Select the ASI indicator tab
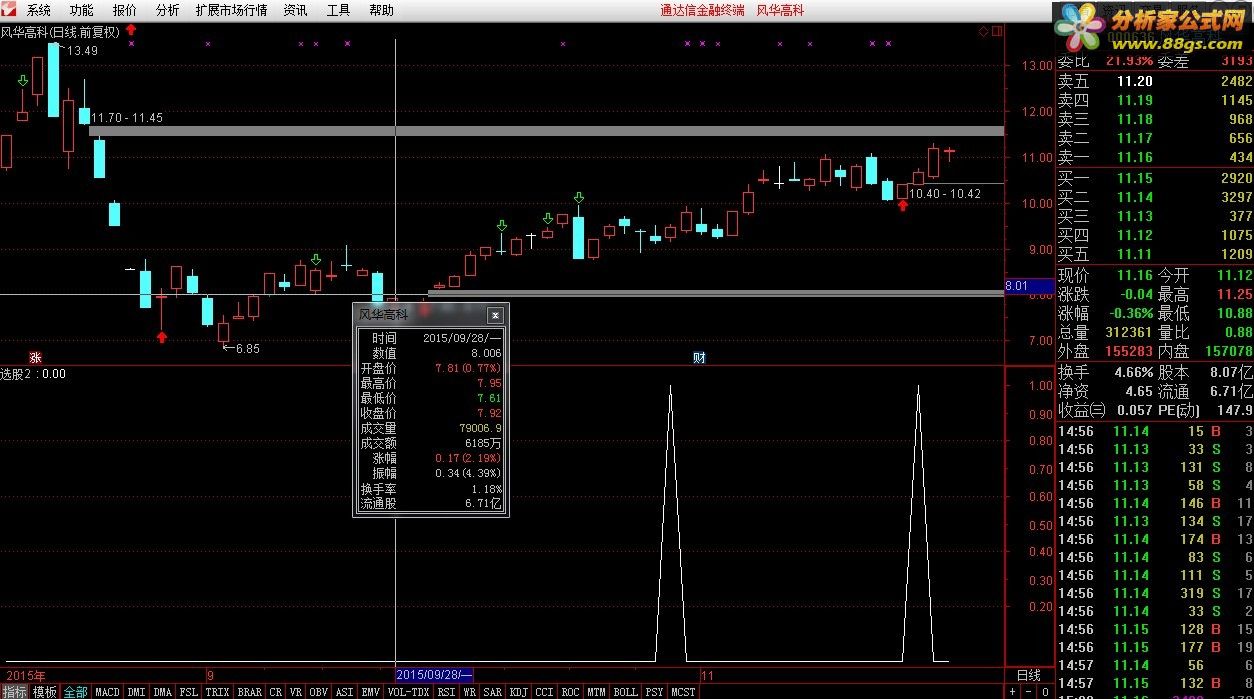Screen dimensions: 1254x699 coord(345,691)
